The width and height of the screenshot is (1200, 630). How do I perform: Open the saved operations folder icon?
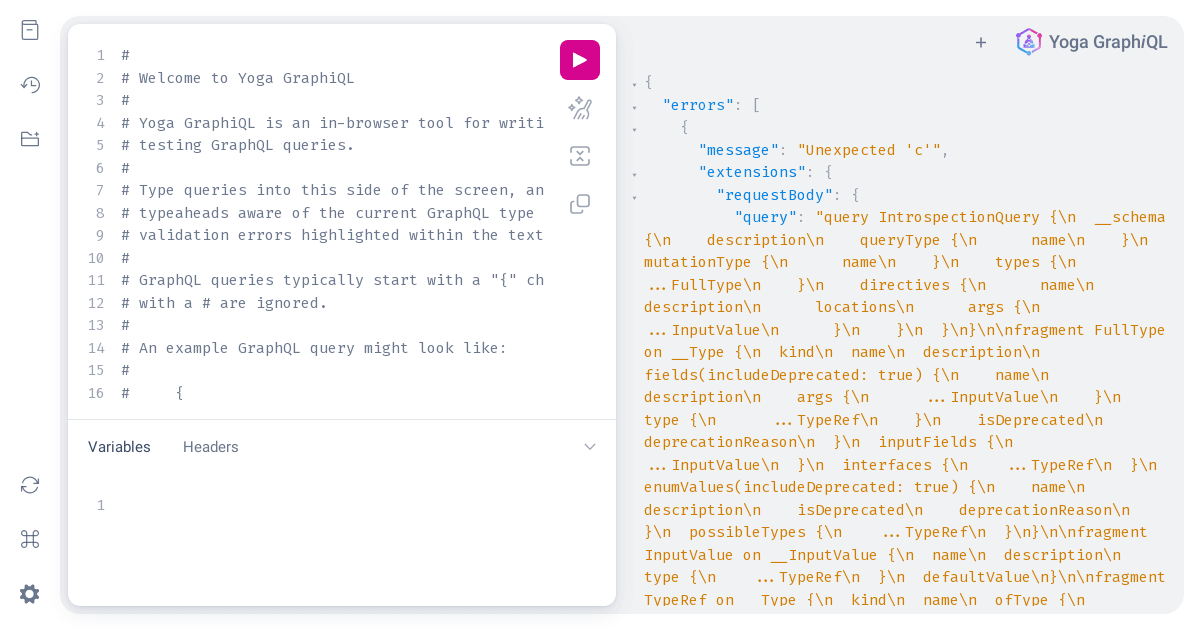tap(29, 139)
